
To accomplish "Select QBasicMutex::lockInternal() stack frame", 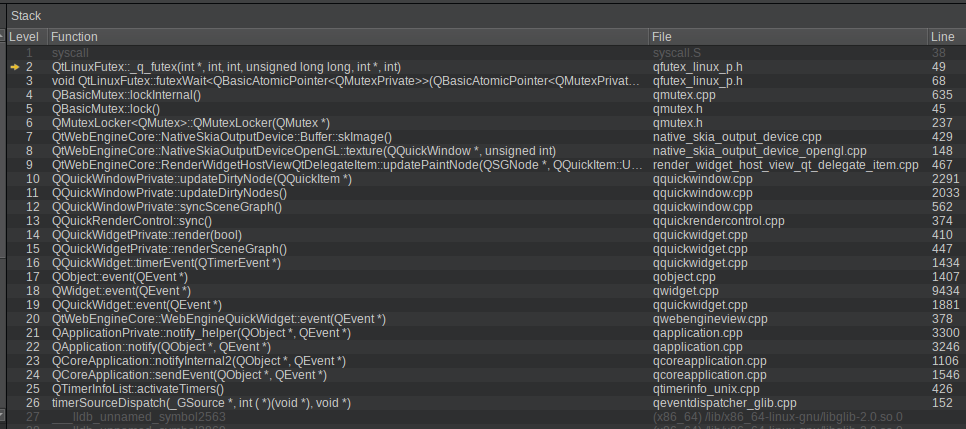I will pyautogui.click(x=126, y=95).
